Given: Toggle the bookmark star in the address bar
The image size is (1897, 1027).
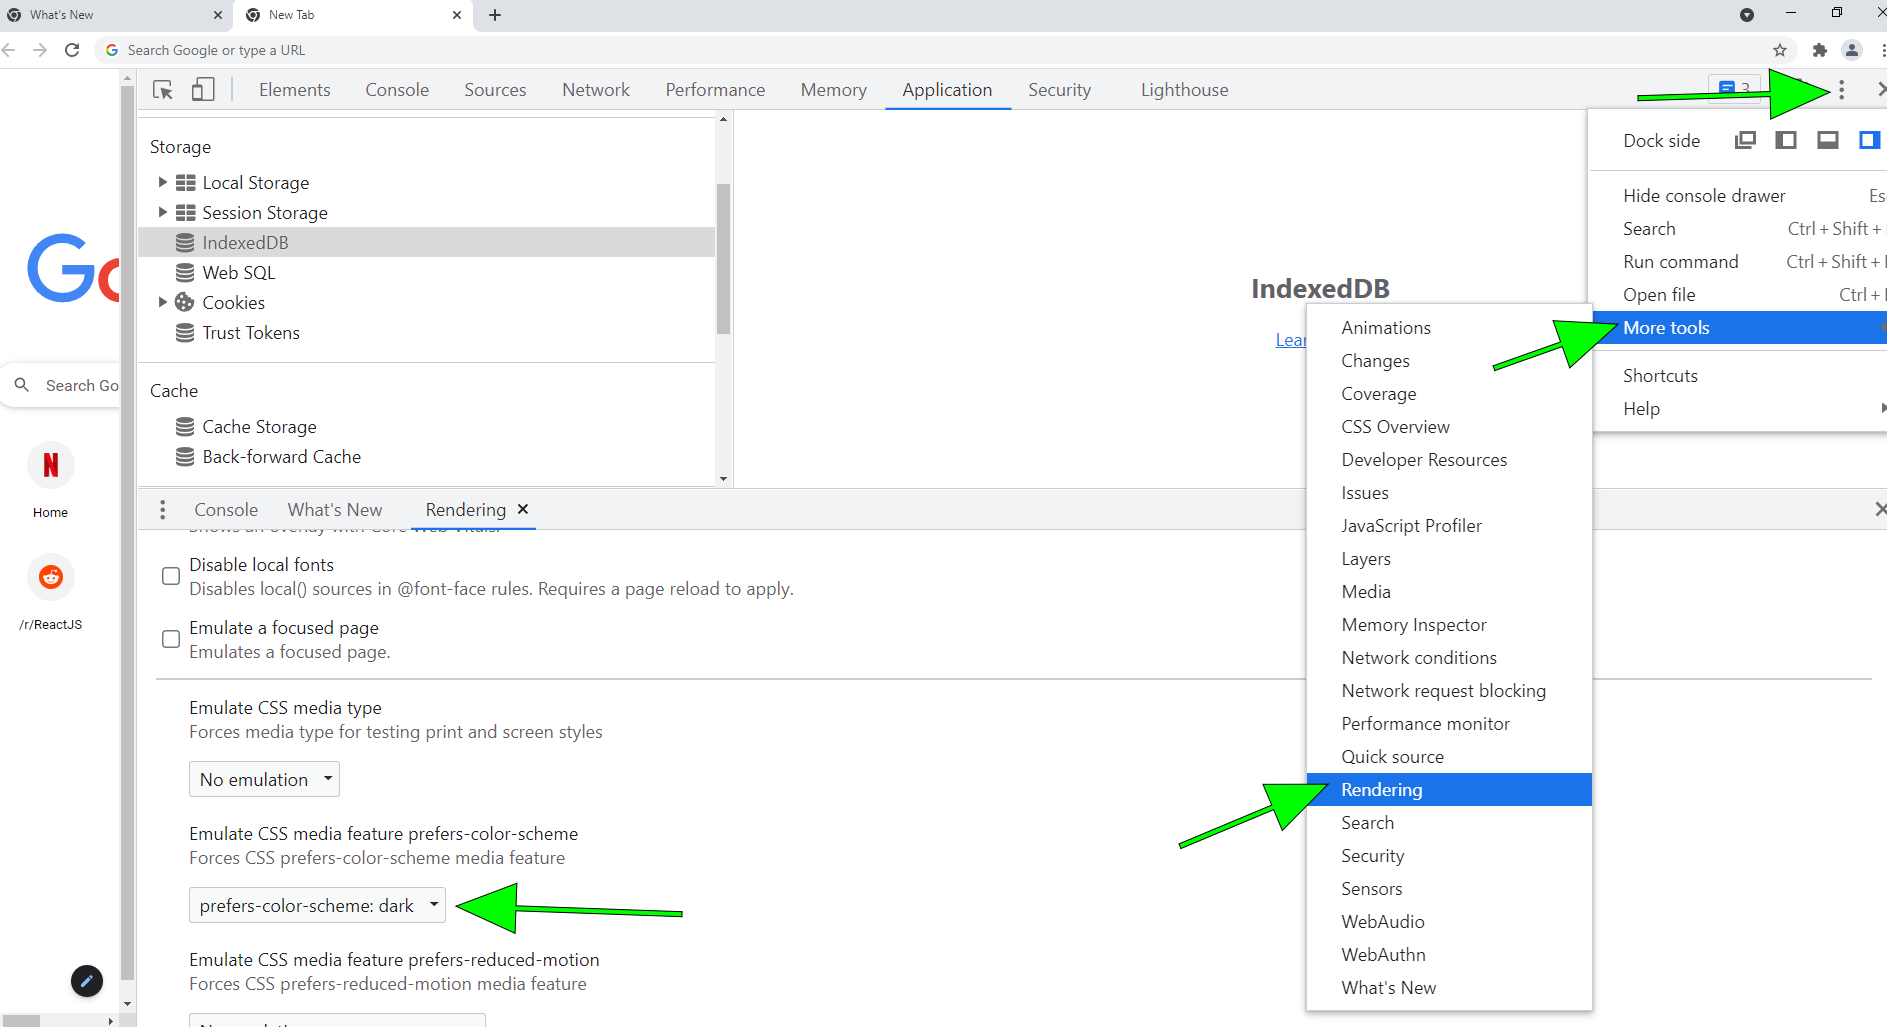Looking at the screenshot, I should click(x=1781, y=49).
